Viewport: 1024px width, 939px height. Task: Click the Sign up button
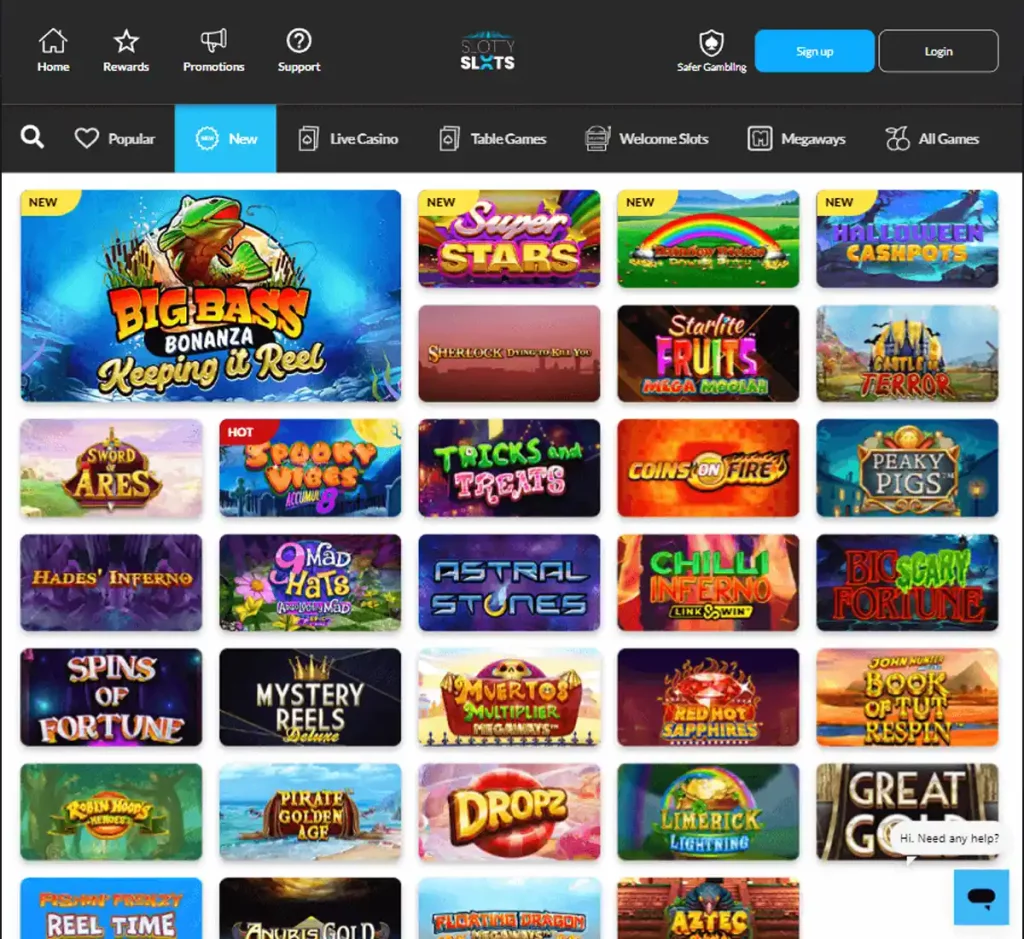[x=814, y=50]
